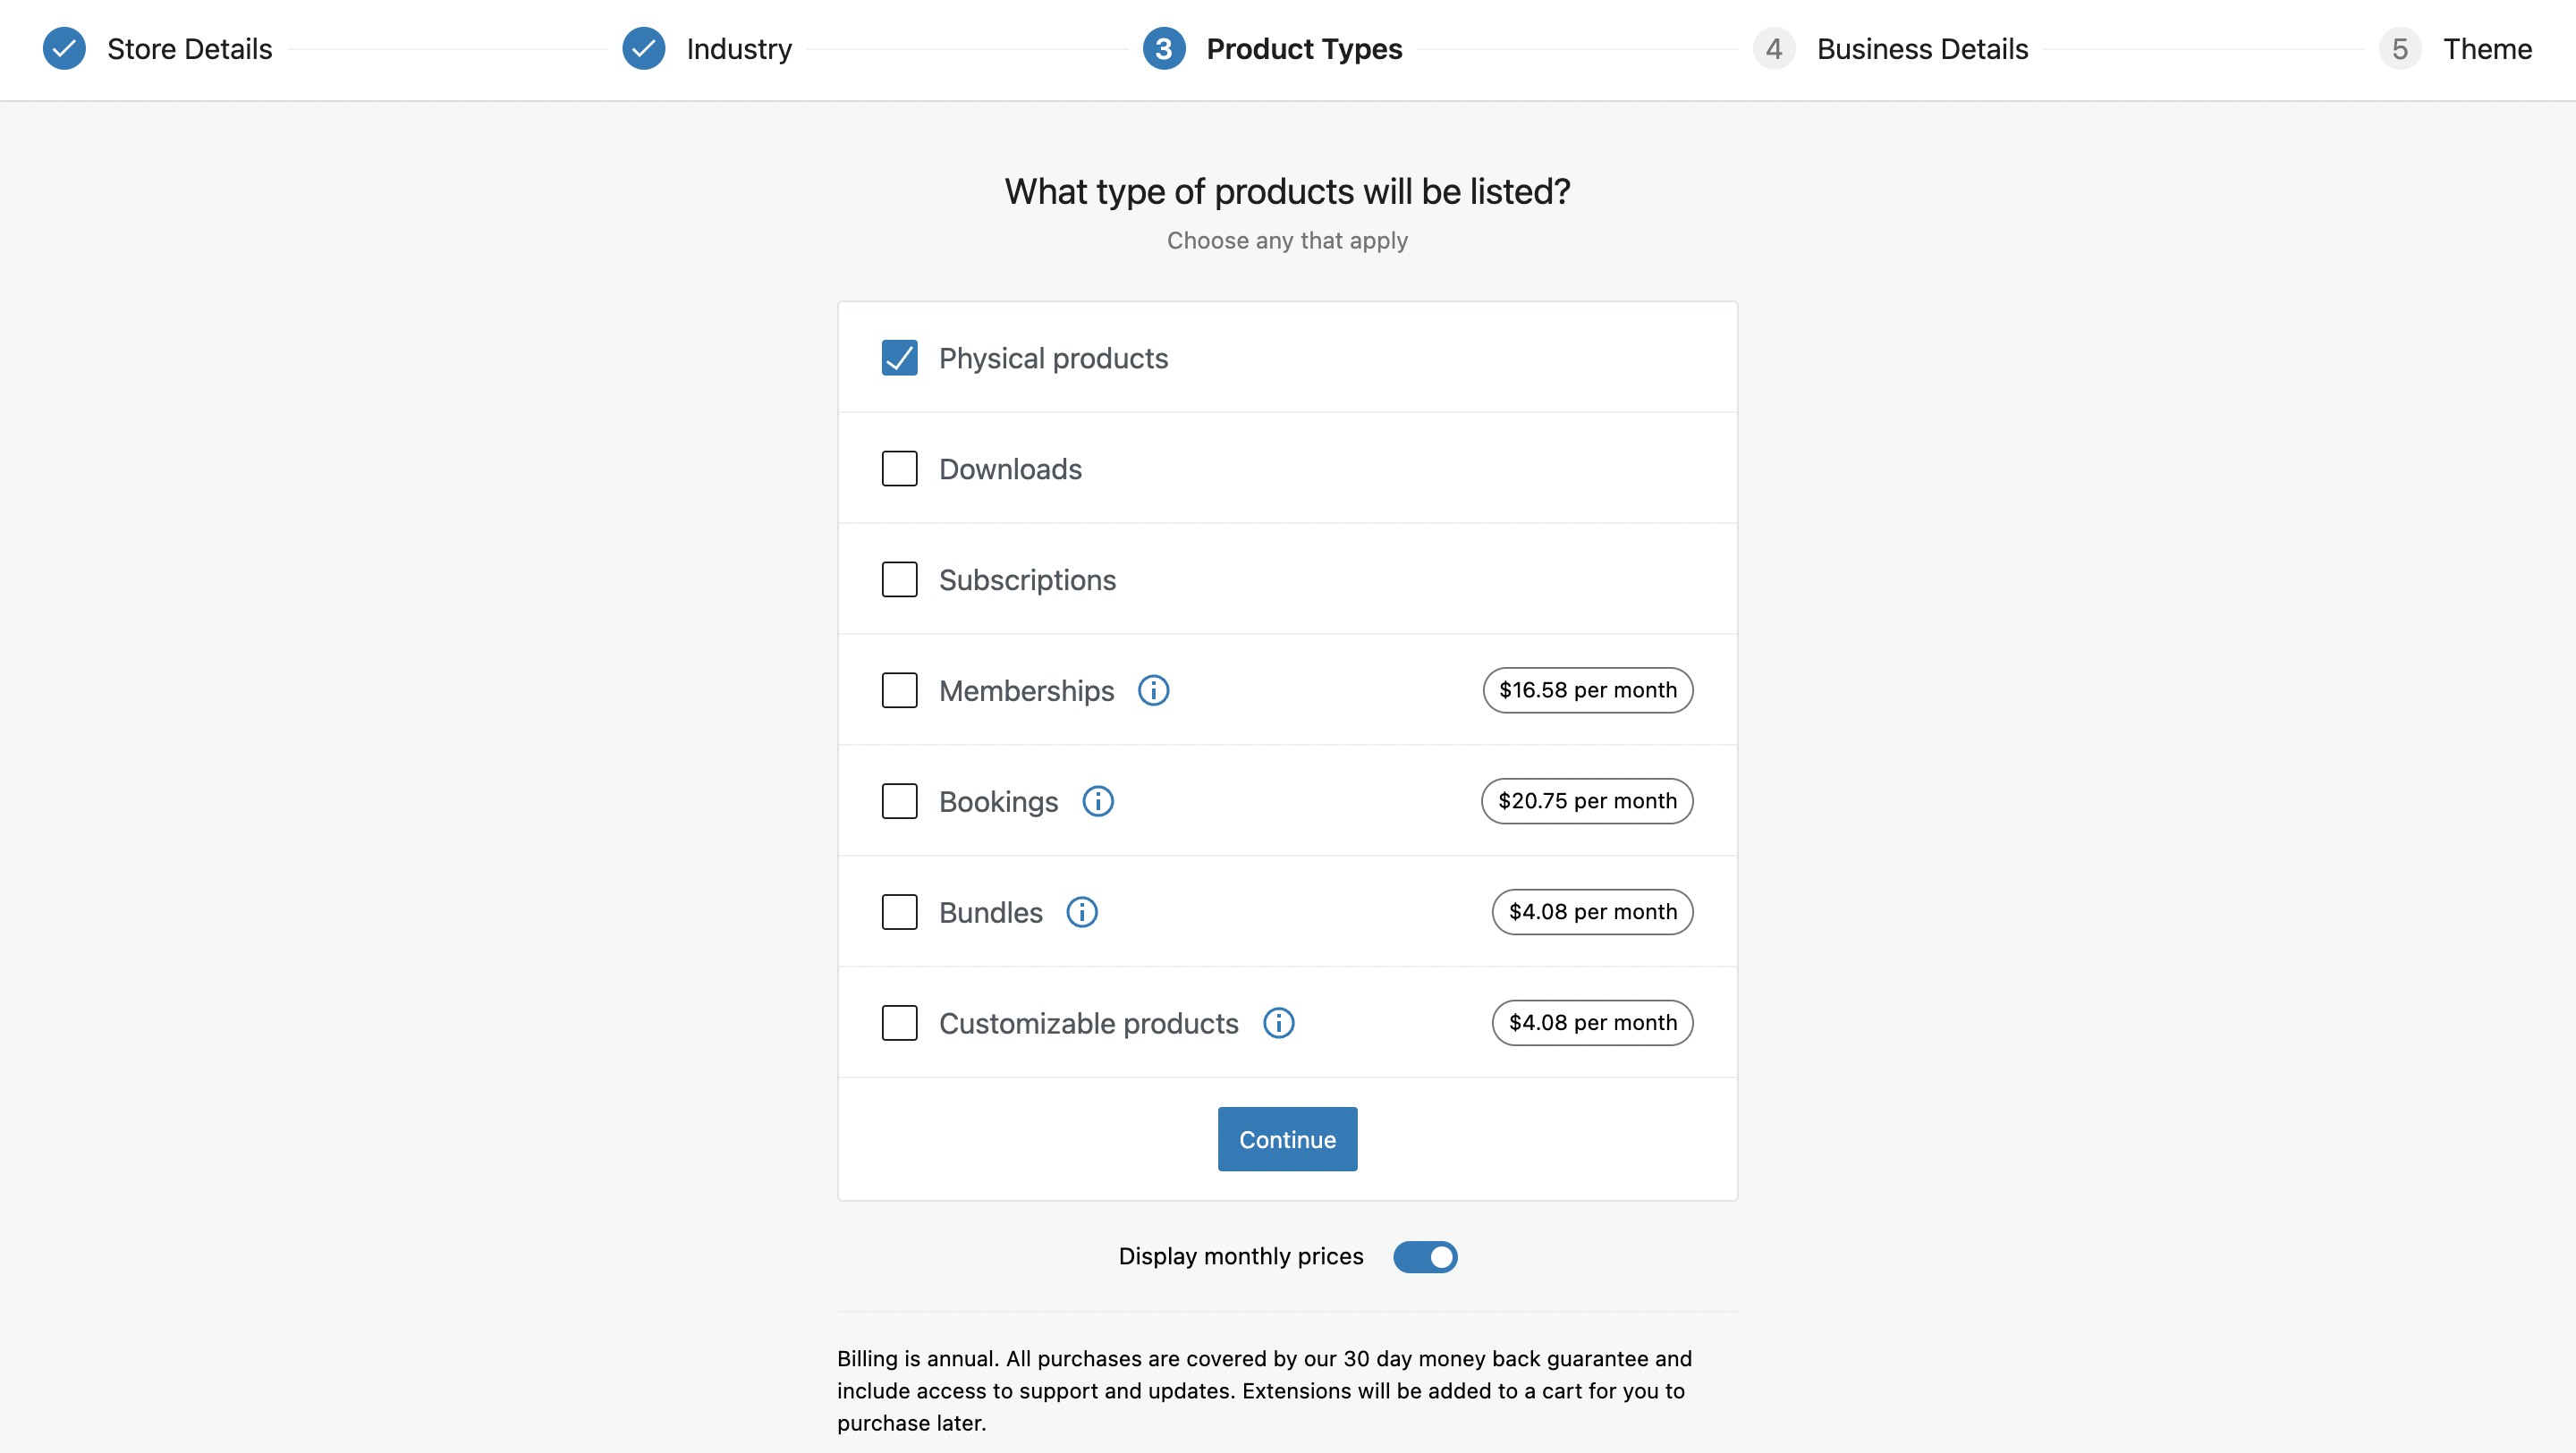Viewport: 2576px width, 1453px height.
Task: Go to the Business Details step
Action: (1921, 48)
